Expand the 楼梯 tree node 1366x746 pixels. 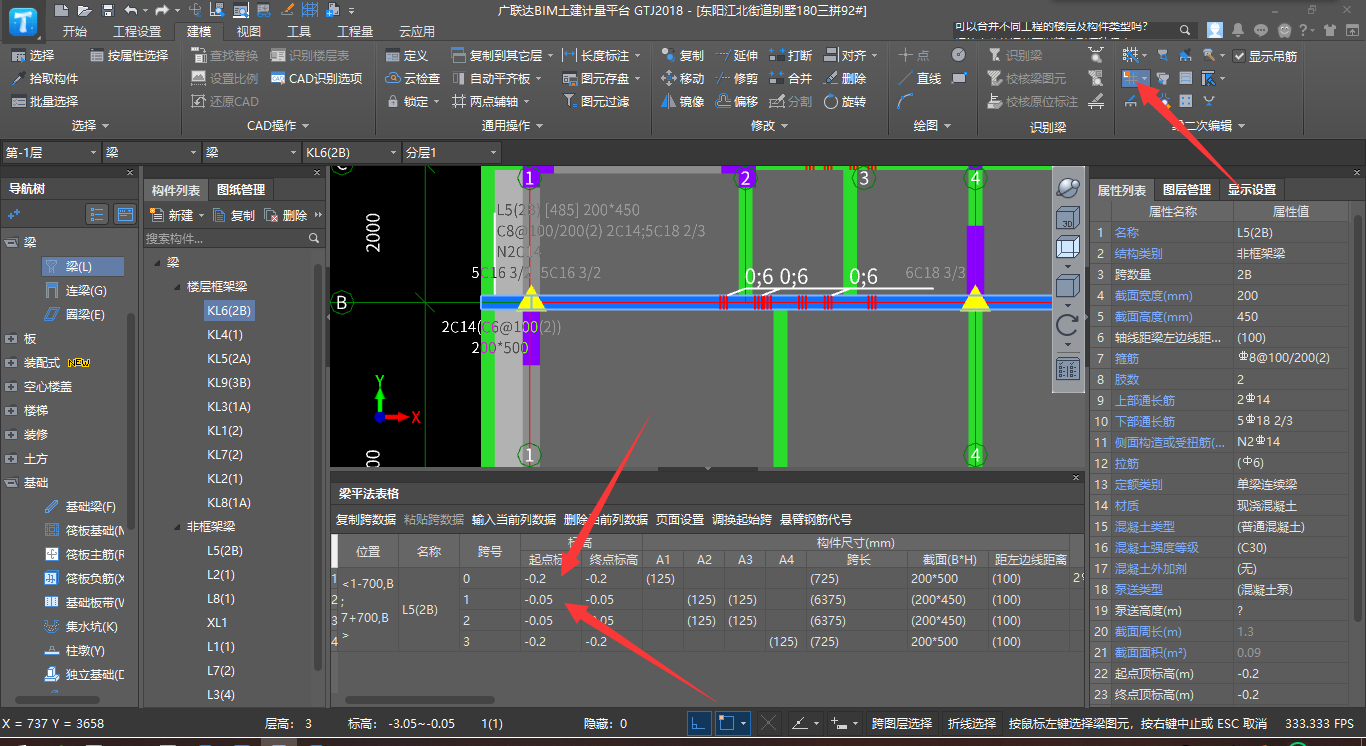point(11,411)
